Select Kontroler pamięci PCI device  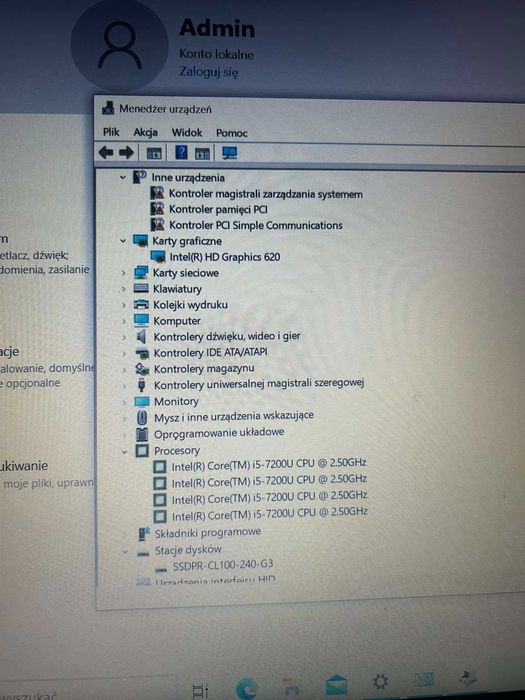pos(218,209)
